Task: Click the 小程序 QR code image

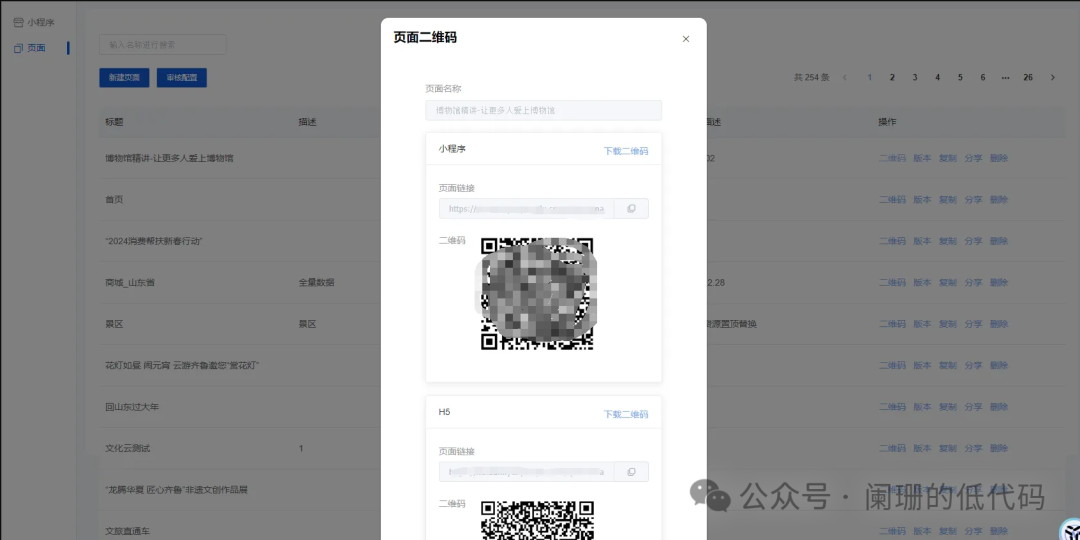Action: pyautogui.click(x=537, y=294)
